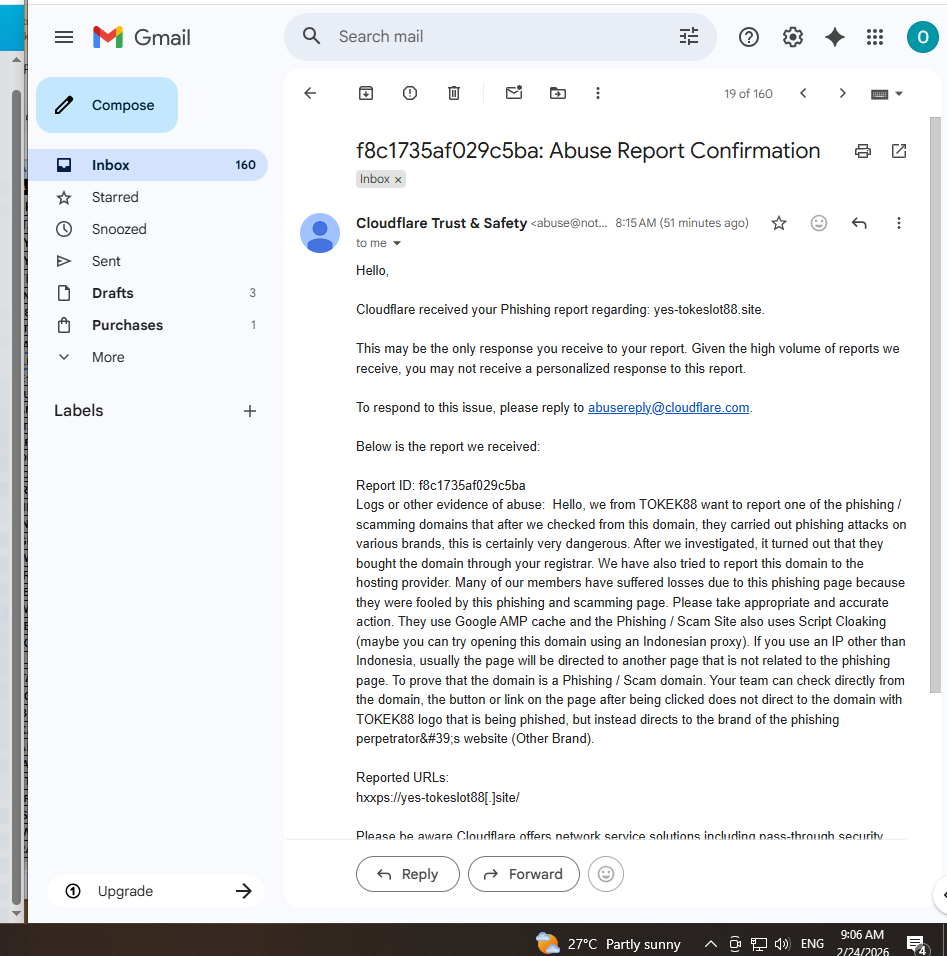Click the abusereply@cloudflare.com link
Screen dimensions: 947x956
pyautogui.click(x=668, y=408)
